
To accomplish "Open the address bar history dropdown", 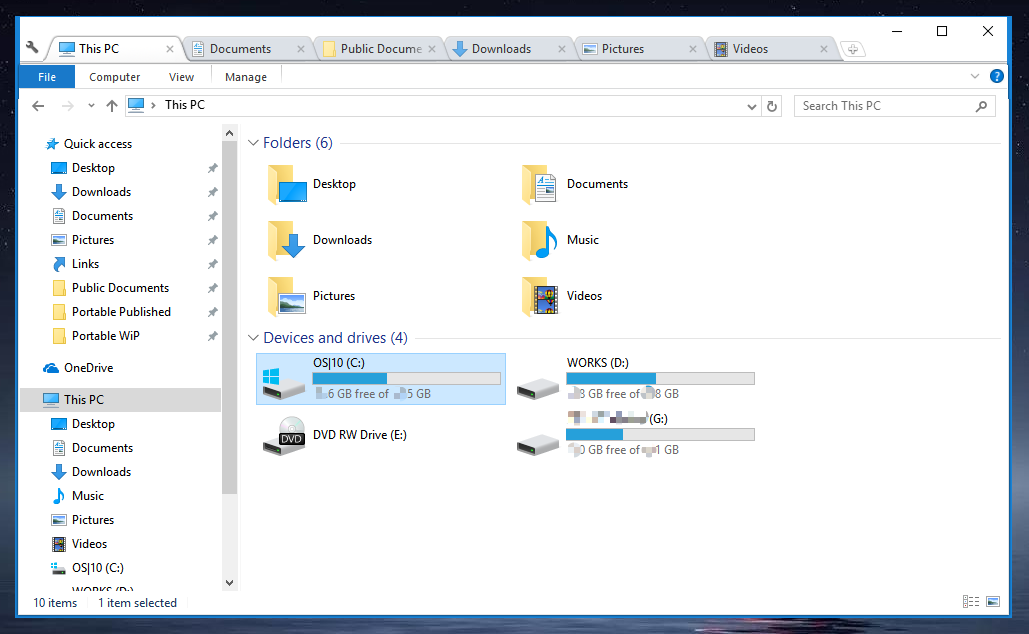I will pos(752,106).
